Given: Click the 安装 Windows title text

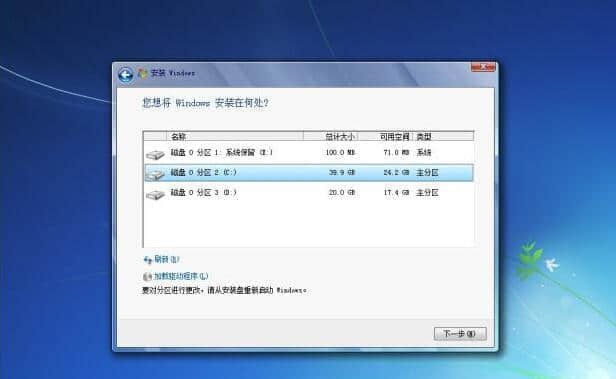Looking at the screenshot, I should coord(172,73).
